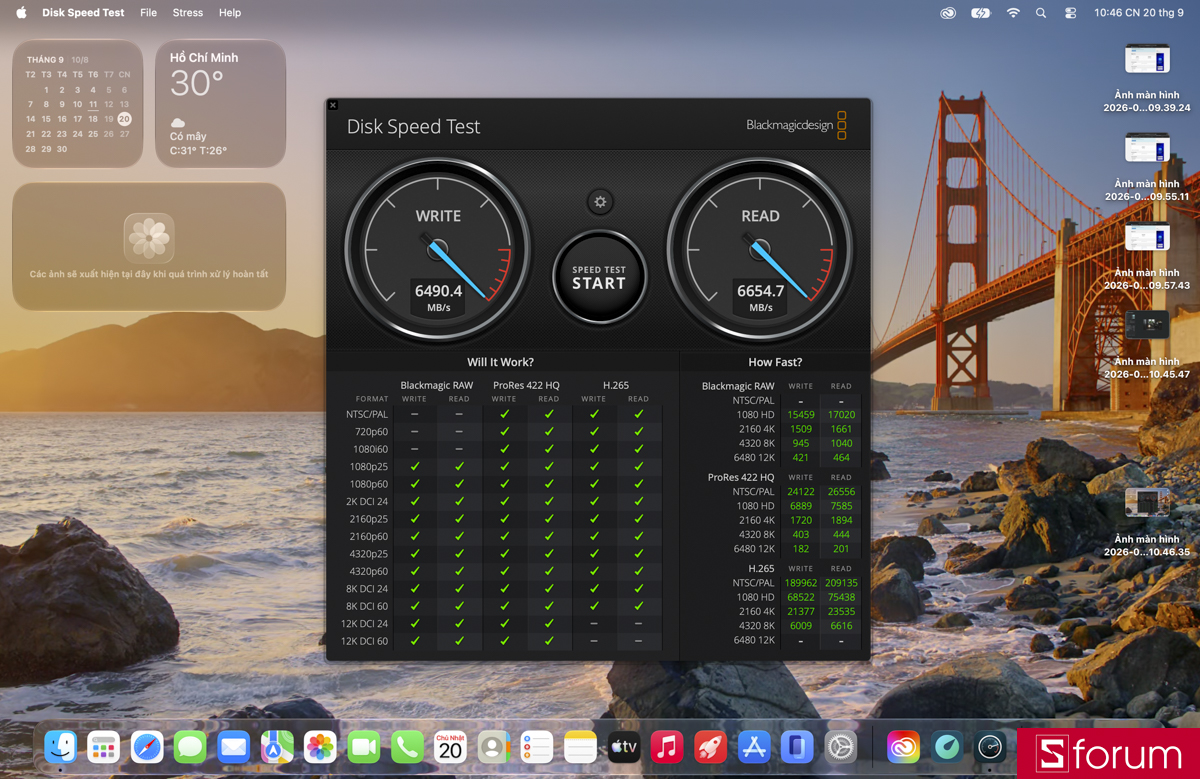Screen dimensions: 1200x779
Task: Open the Disk Speed Test settings gear
Action: (600, 202)
